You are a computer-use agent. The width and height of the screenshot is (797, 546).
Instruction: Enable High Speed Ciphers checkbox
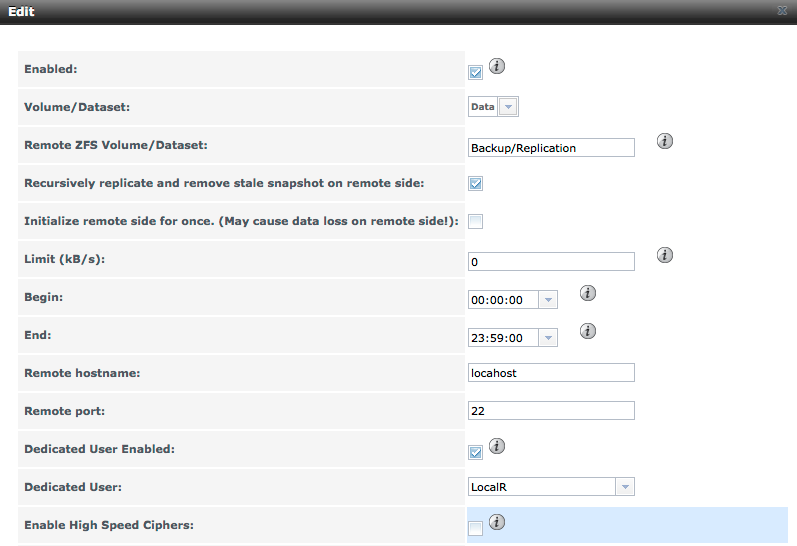tap(475, 528)
